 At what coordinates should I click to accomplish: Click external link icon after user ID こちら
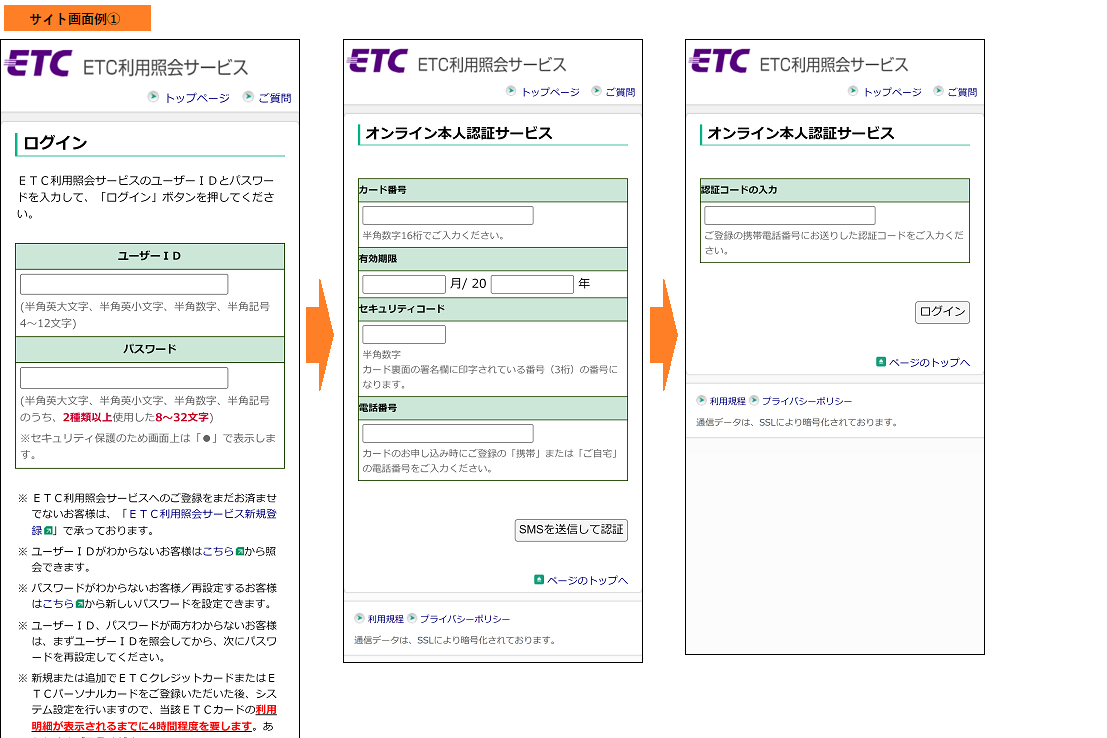click(x=239, y=551)
